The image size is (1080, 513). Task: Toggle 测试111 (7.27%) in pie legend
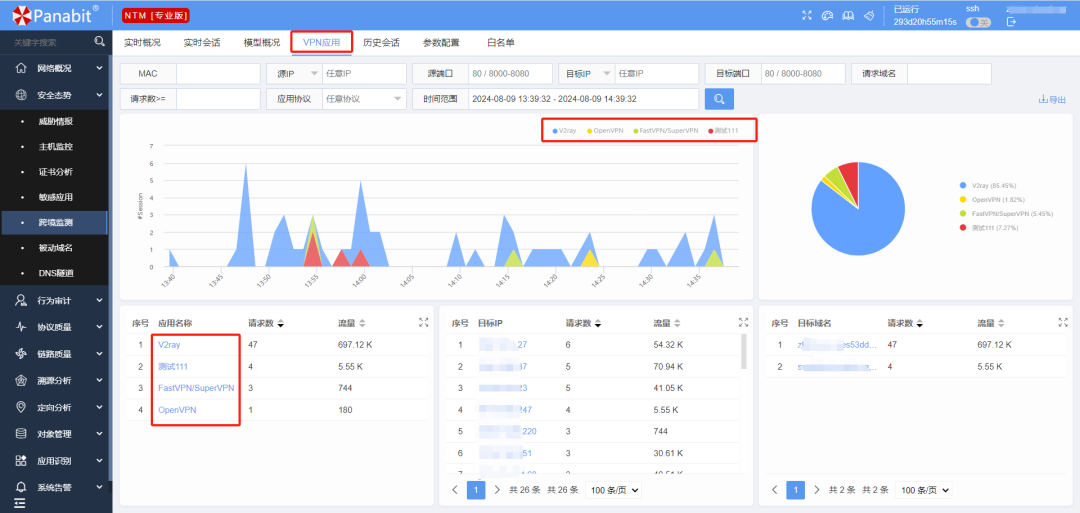(988, 227)
